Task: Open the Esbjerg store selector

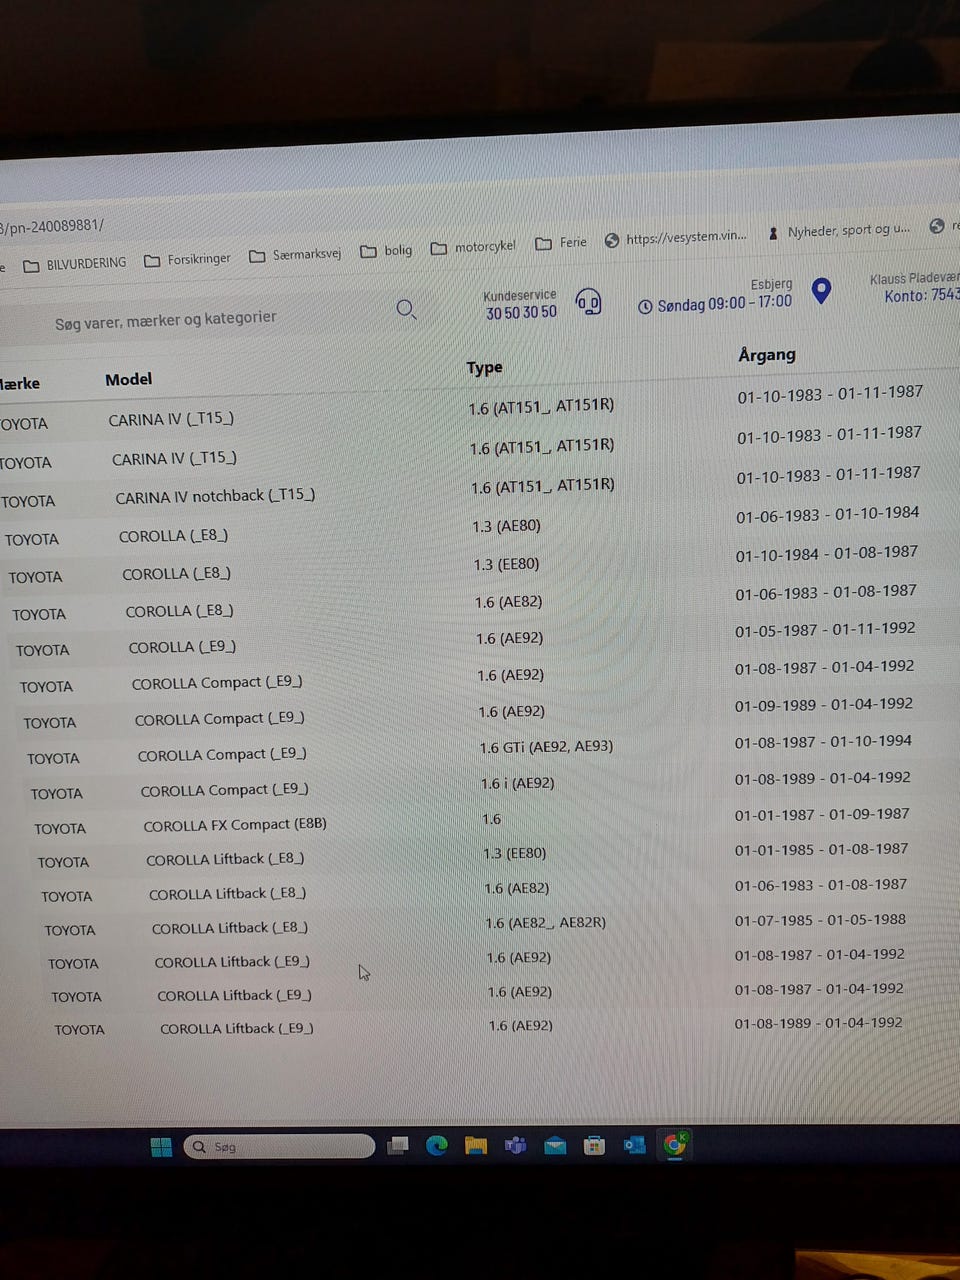Action: [x=771, y=284]
